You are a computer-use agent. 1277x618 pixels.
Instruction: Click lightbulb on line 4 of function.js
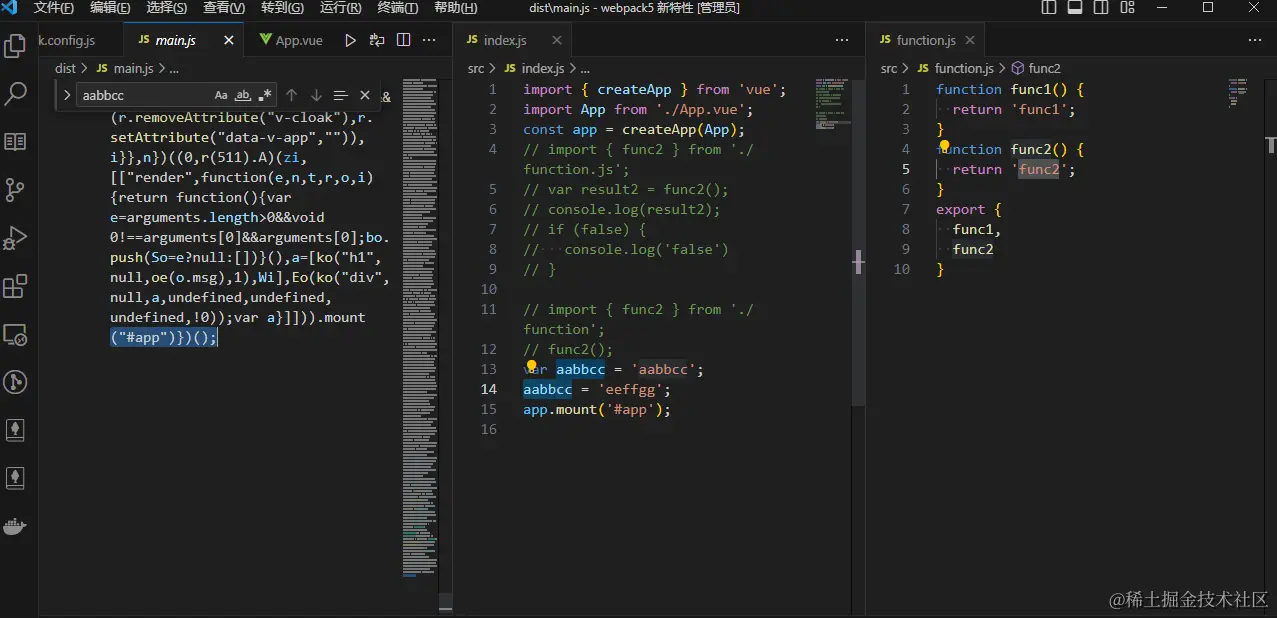[944, 148]
